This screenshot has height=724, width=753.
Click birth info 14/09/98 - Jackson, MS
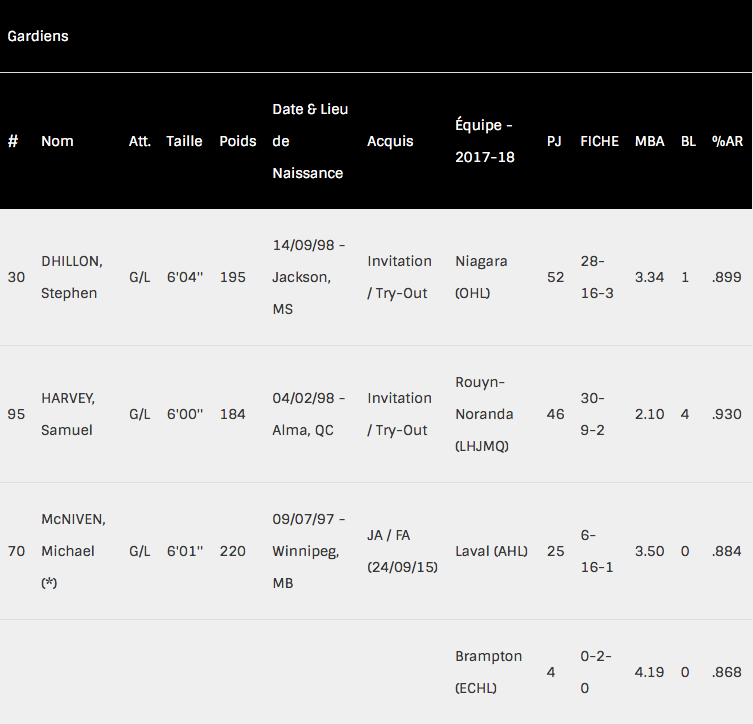coord(309,277)
